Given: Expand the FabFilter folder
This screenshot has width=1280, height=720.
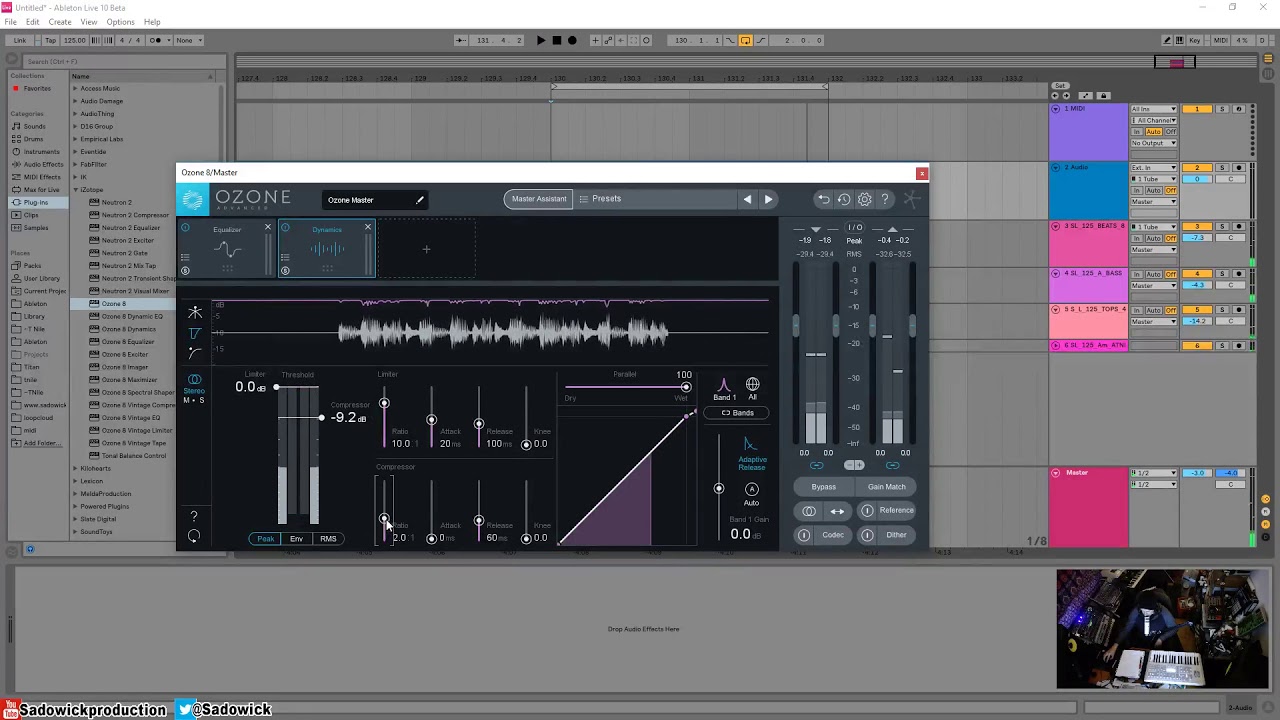Looking at the screenshot, I should (x=75, y=164).
